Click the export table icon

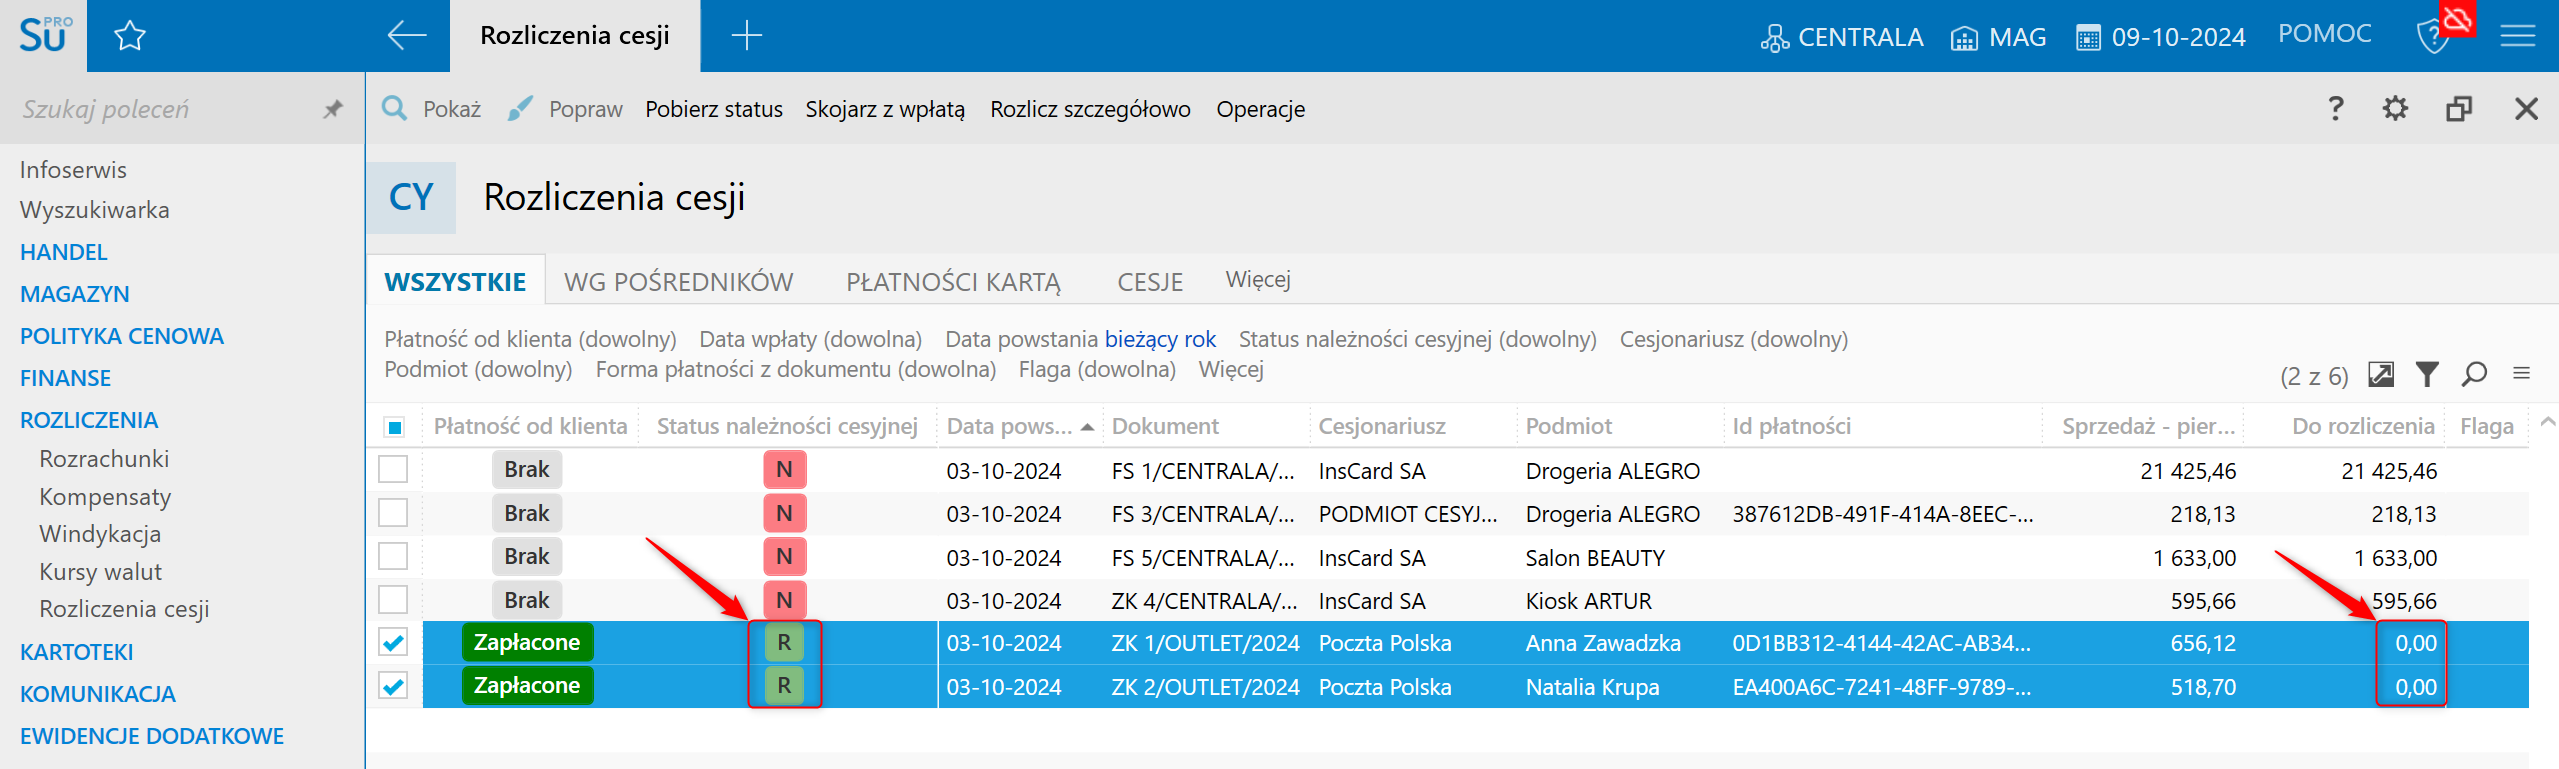coord(2381,374)
